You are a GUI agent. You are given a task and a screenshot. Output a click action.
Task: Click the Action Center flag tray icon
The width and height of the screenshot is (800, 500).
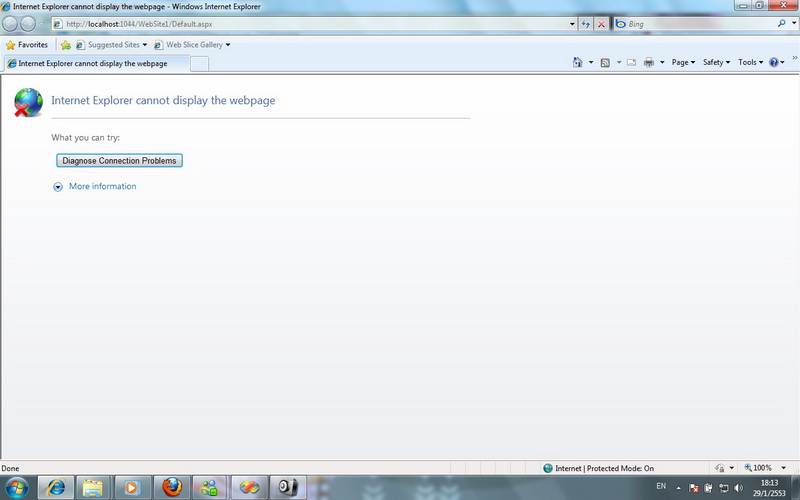coord(693,488)
